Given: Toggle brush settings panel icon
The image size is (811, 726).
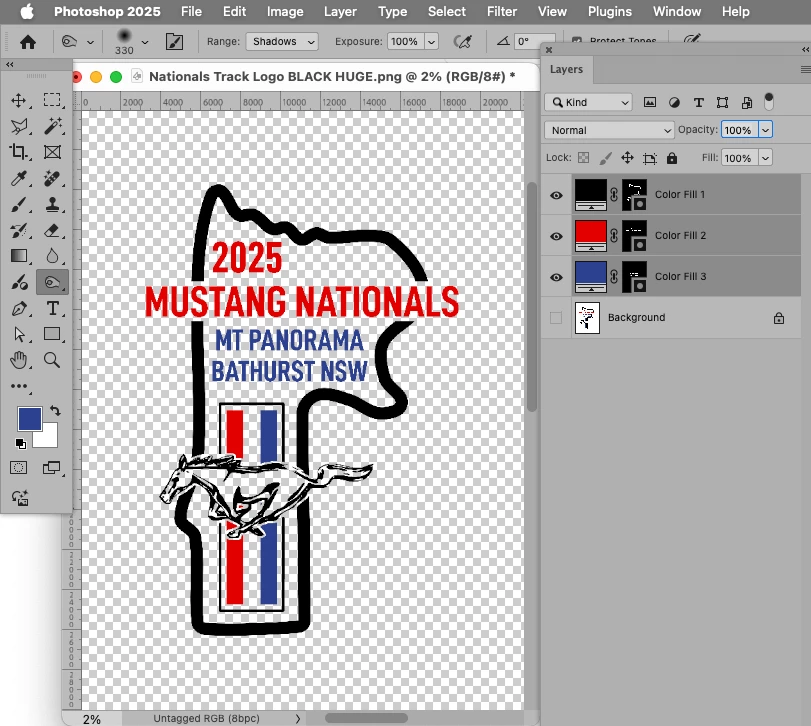Looking at the screenshot, I should pyautogui.click(x=174, y=42).
